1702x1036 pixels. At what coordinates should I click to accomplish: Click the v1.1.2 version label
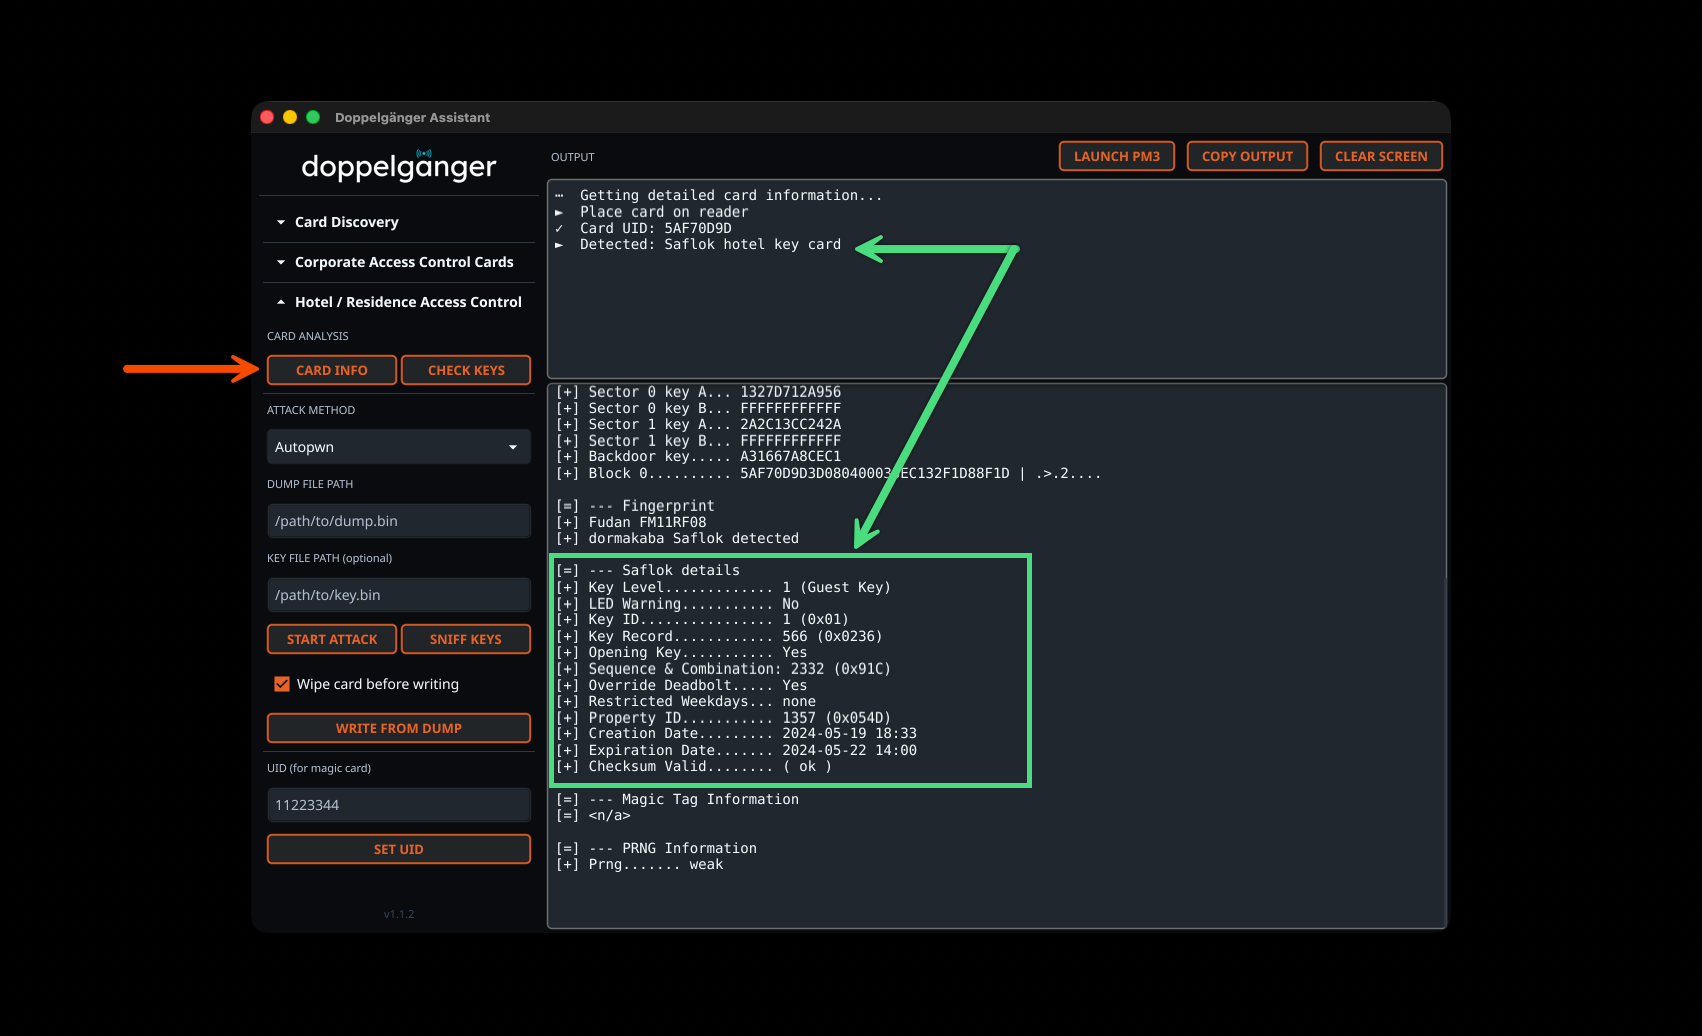click(x=399, y=914)
